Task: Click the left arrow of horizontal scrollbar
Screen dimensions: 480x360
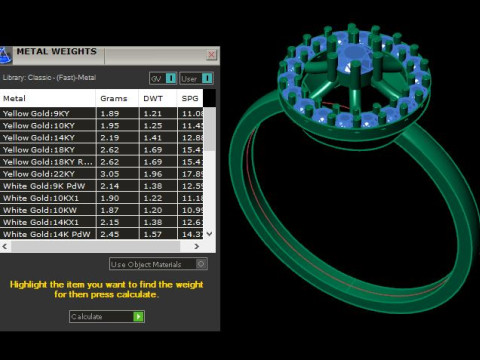Action: pyautogui.click(x=5, y=246)
